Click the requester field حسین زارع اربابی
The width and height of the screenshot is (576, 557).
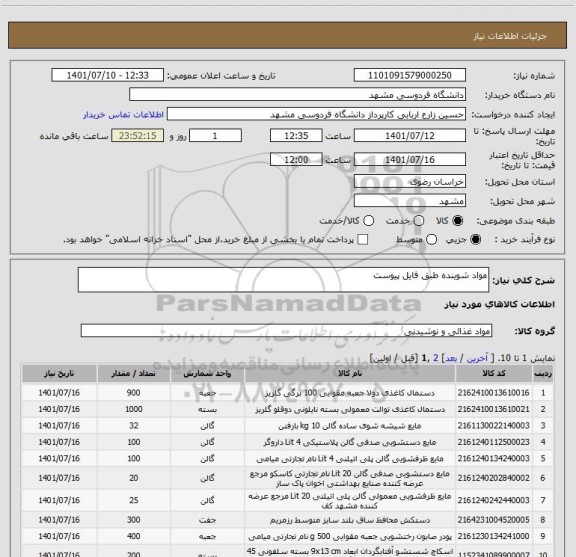pyautogui.click(x=316, y=114)
